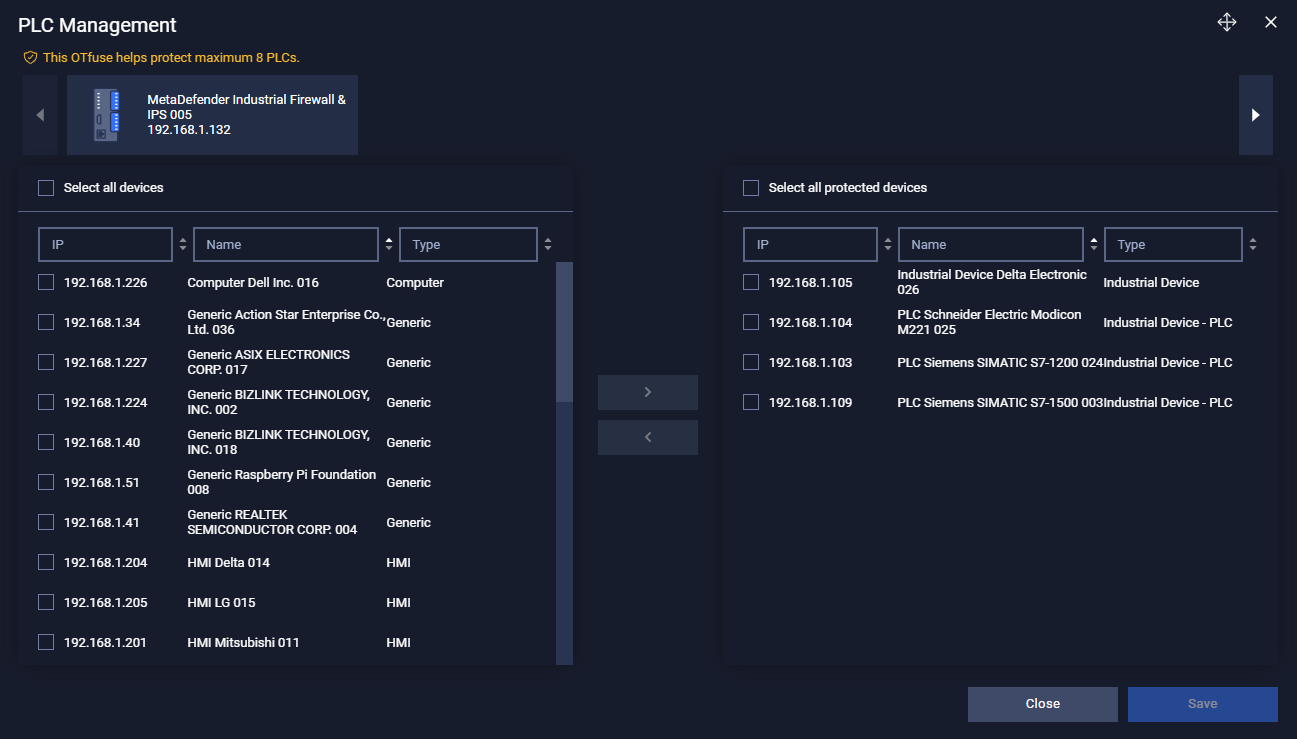Click HMI Delta 014 name
The width and height of the screenshot is (1297, 739).
[229, 563]
